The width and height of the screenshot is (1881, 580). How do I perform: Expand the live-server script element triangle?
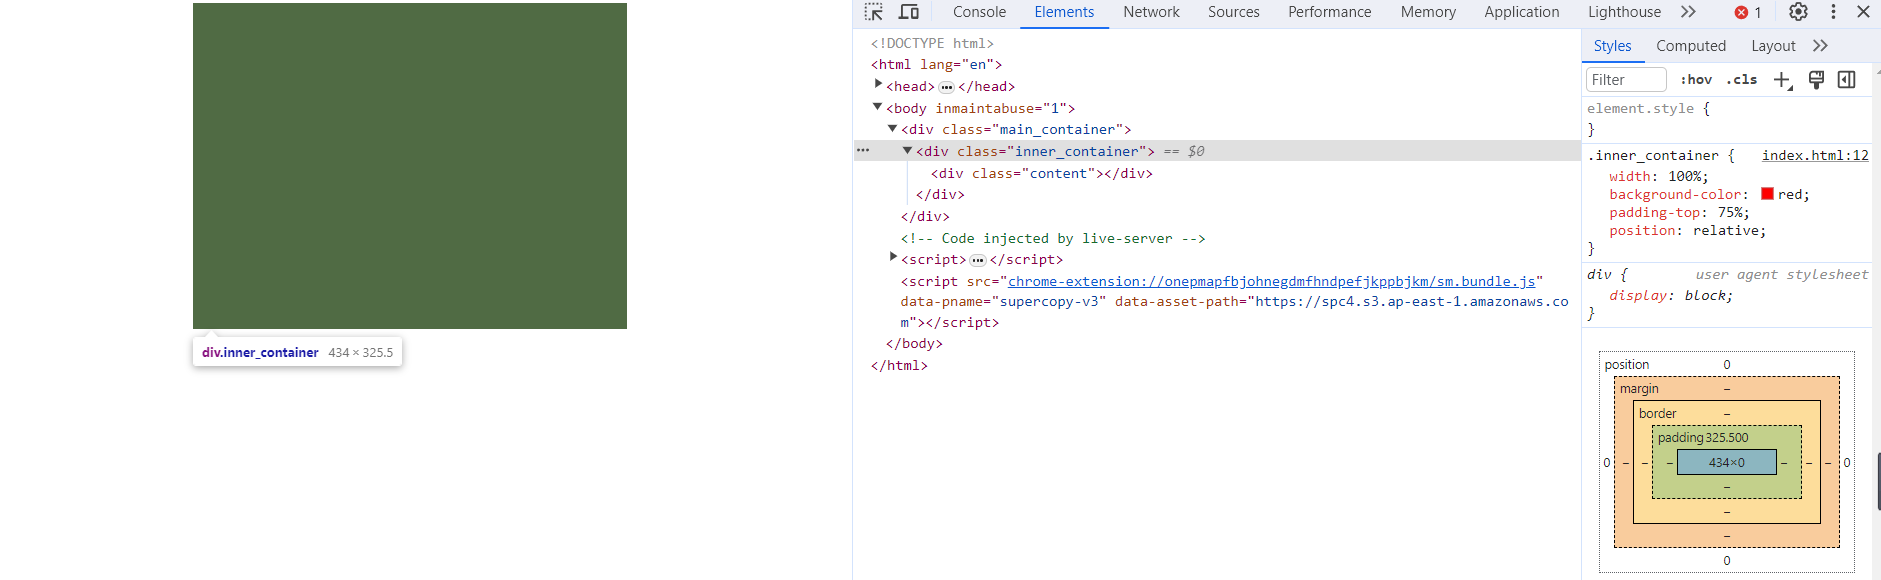tap(893, 258)
